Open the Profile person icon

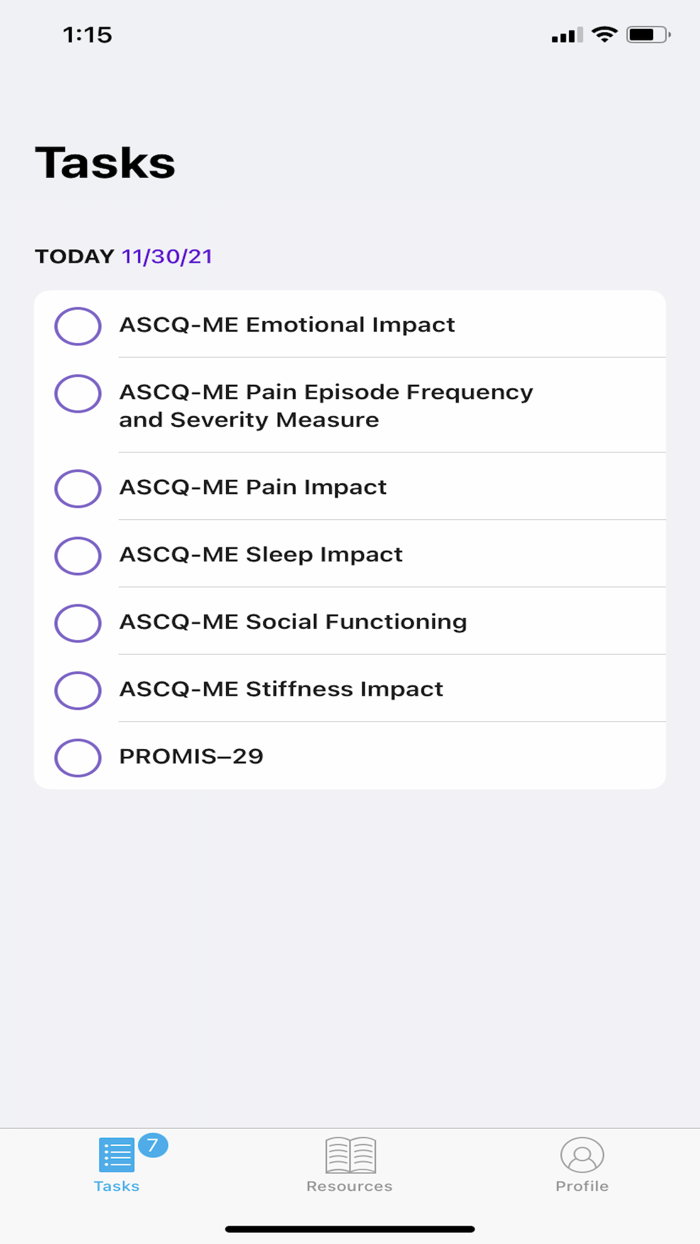click(582, 1155)
